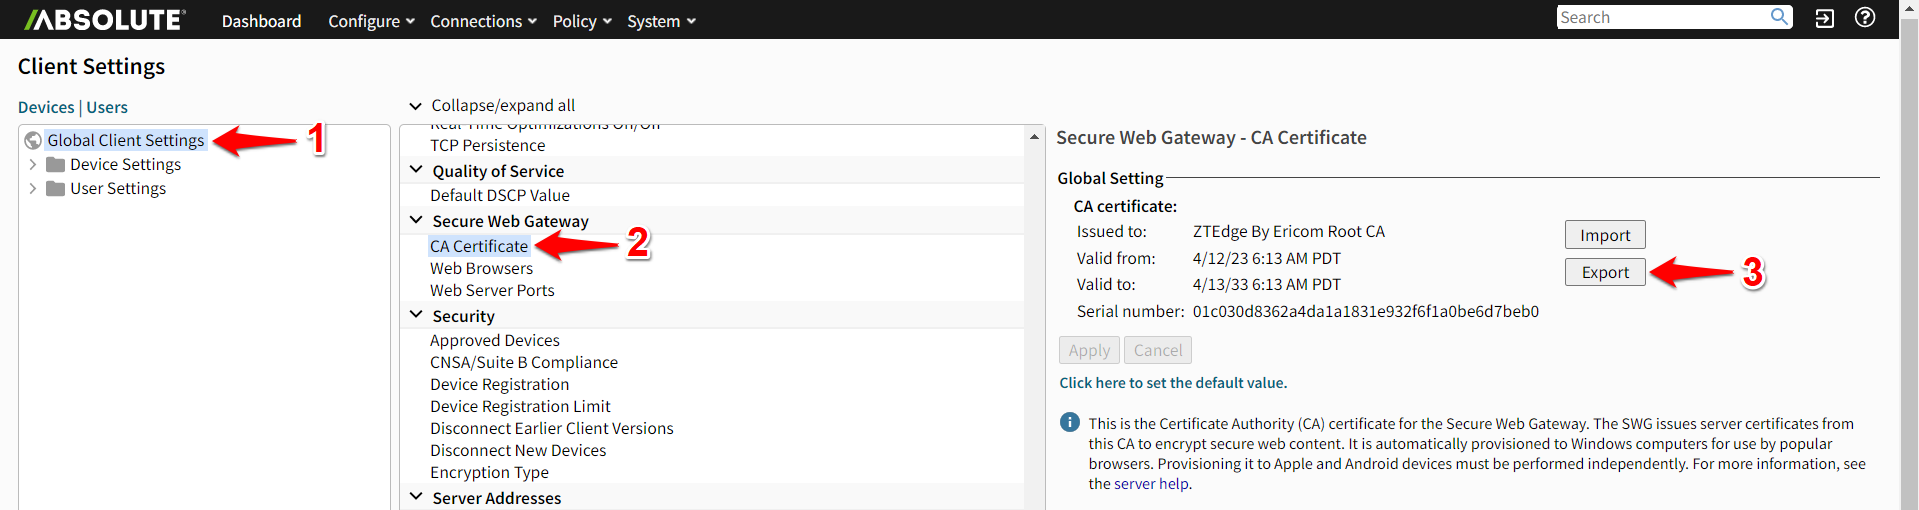
Task: Select Global Client Settings
Action: (x=126, y=141)
